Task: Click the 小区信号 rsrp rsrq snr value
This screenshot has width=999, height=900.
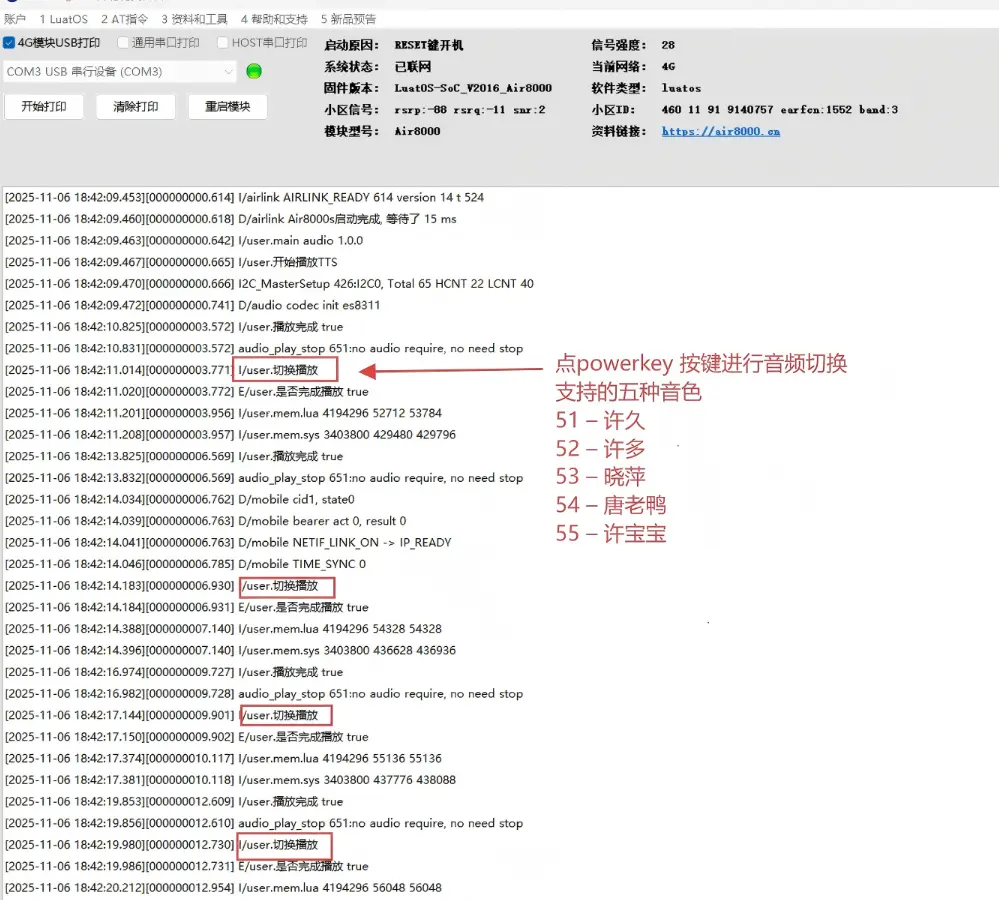Action: [x=470, y=110]
